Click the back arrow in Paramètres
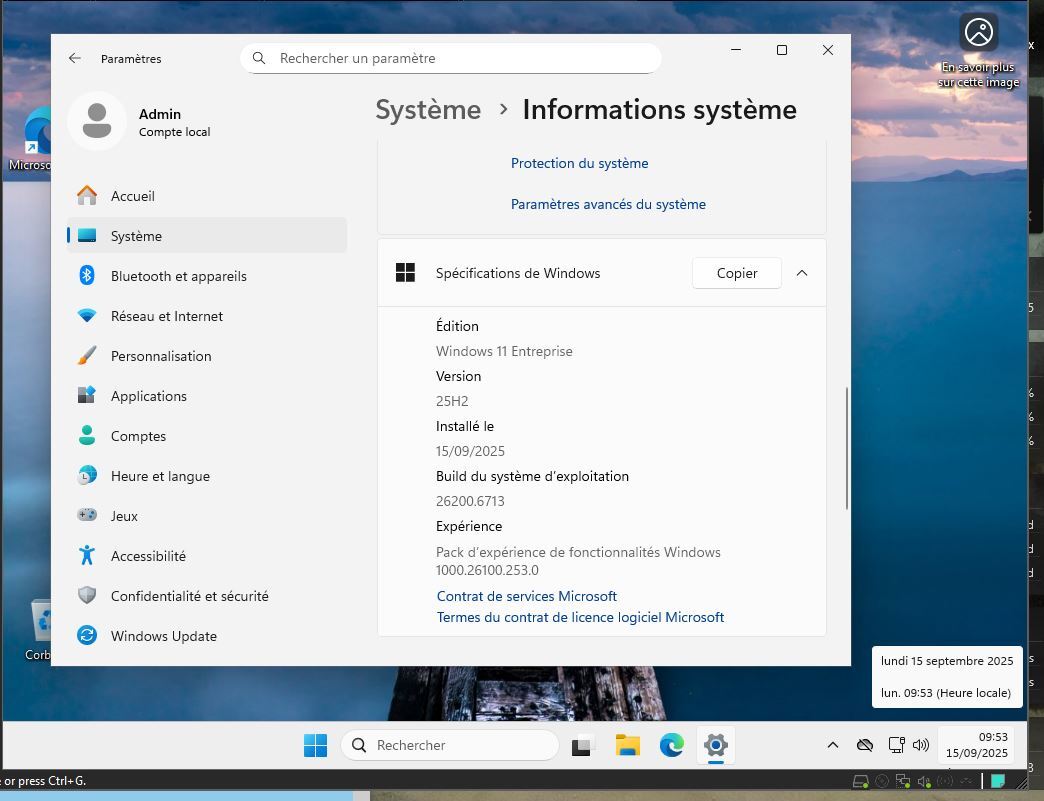This screenshot has height=801, width=1044. [75, 59]
